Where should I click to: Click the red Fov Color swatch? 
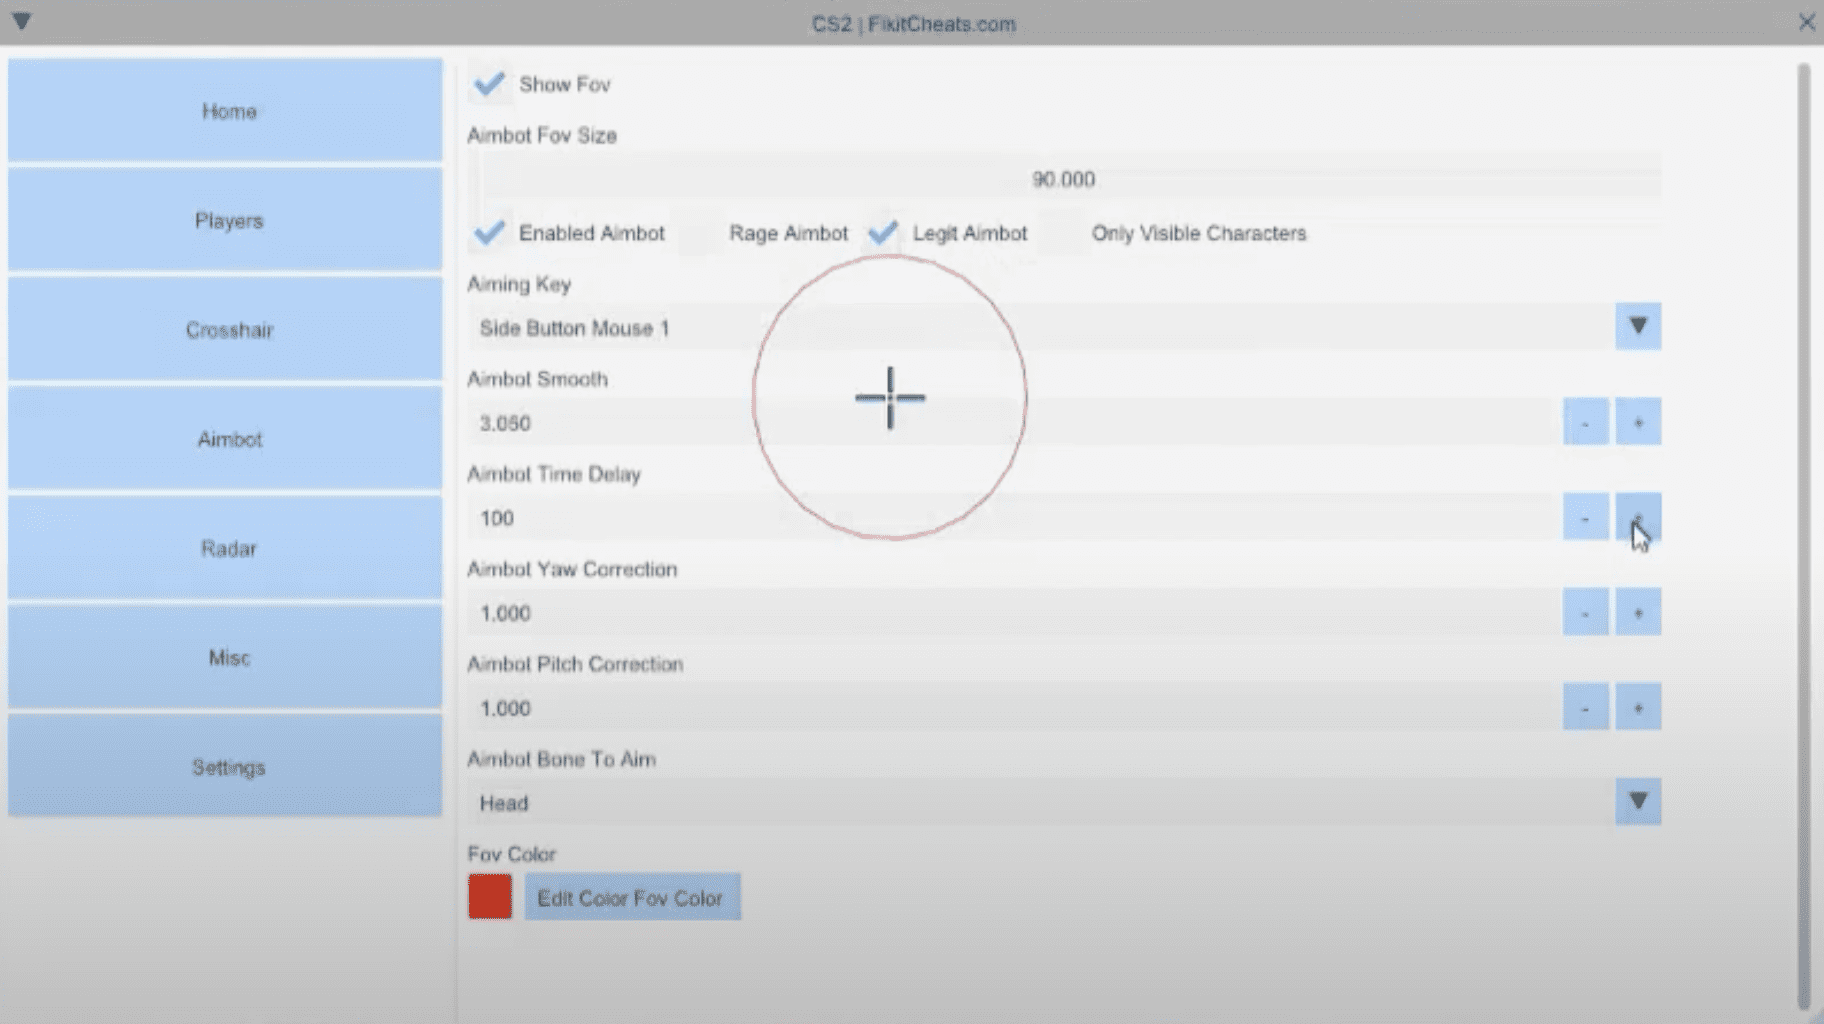490,897
